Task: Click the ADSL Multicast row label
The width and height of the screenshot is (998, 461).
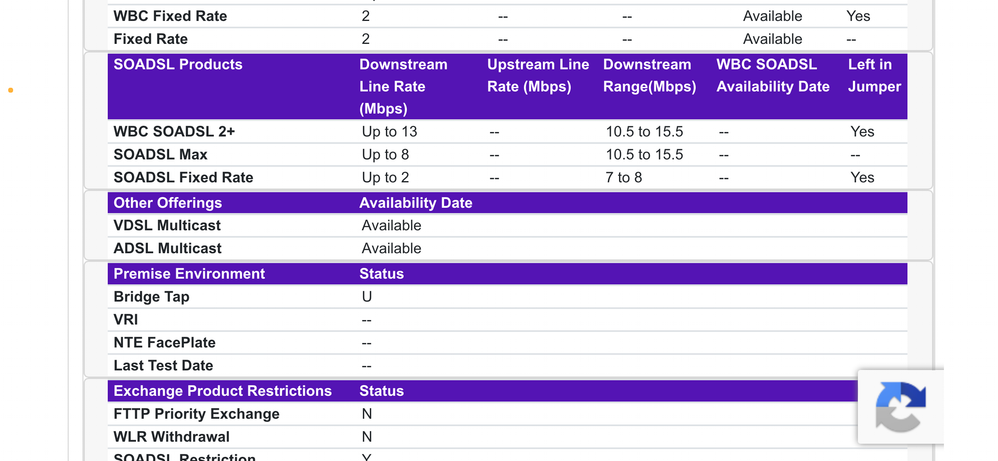Action: pyautogui.click(x=167, y=249)
